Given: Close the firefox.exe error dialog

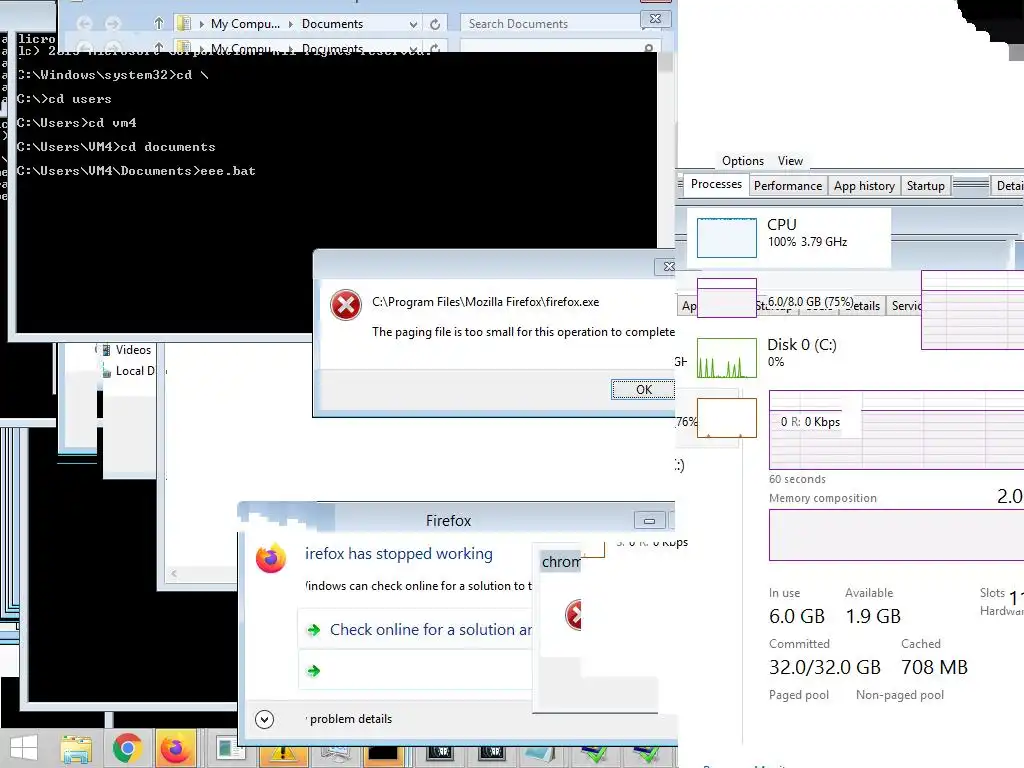Looking at the screenshot, I should (x=666, y=266).
